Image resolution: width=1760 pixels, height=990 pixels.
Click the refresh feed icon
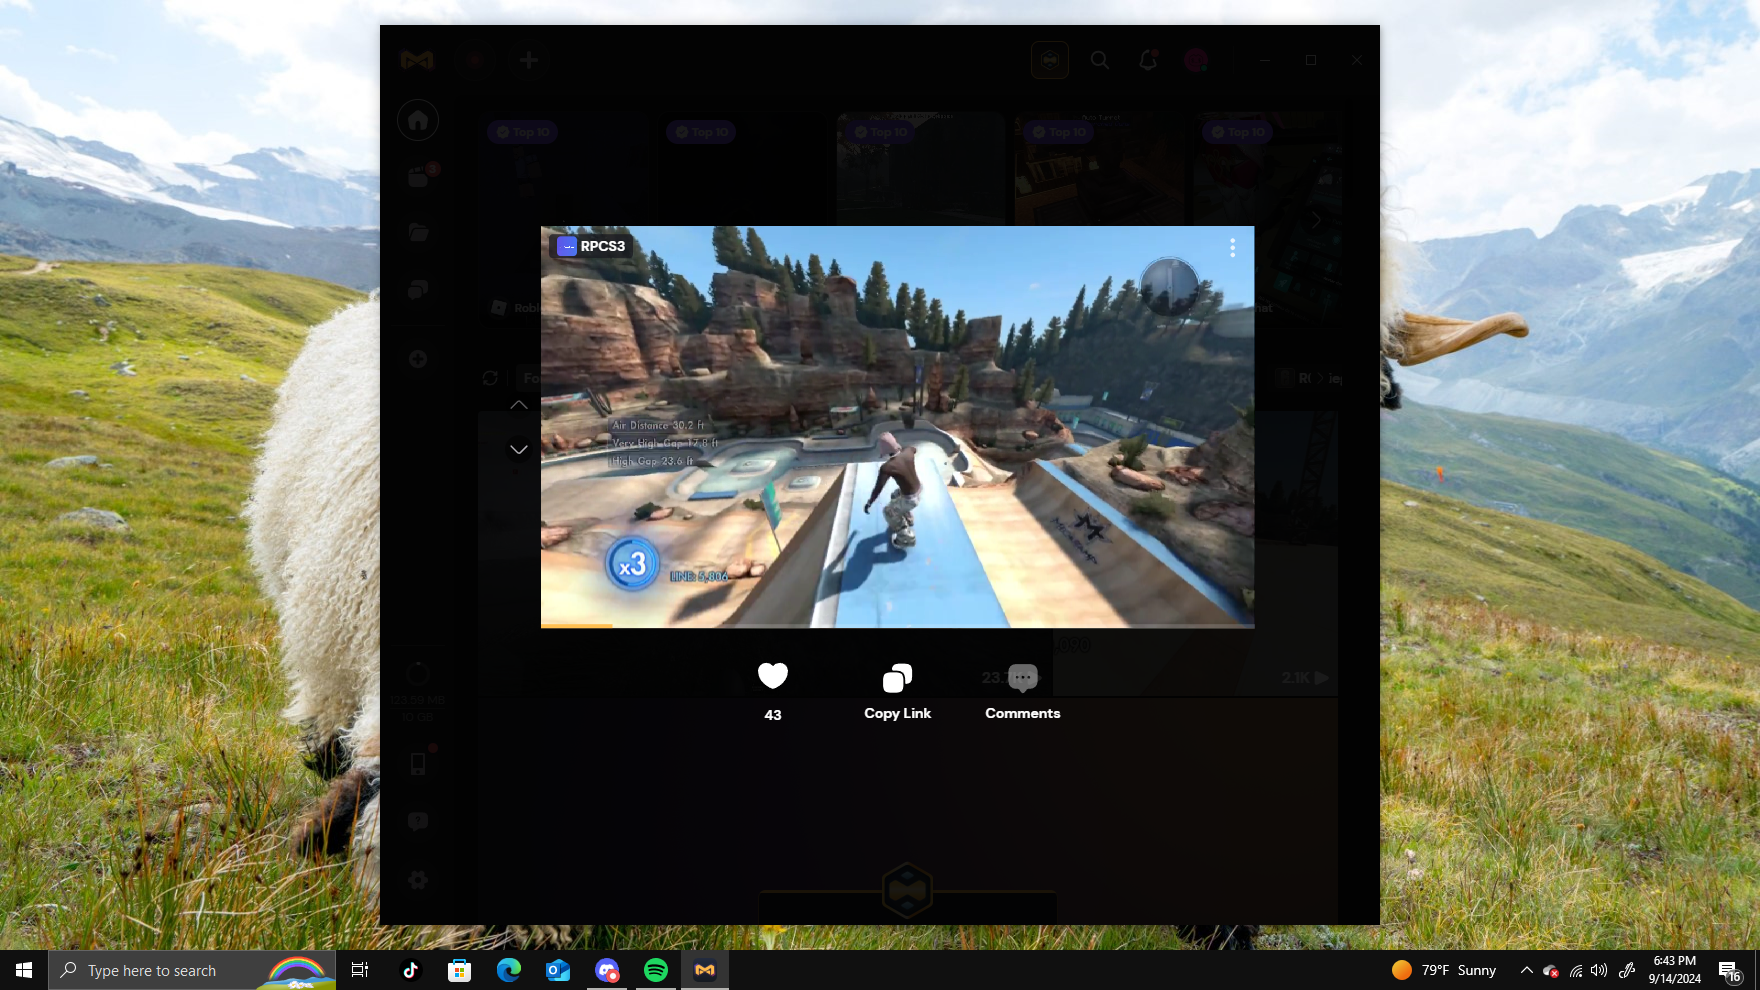490,378
